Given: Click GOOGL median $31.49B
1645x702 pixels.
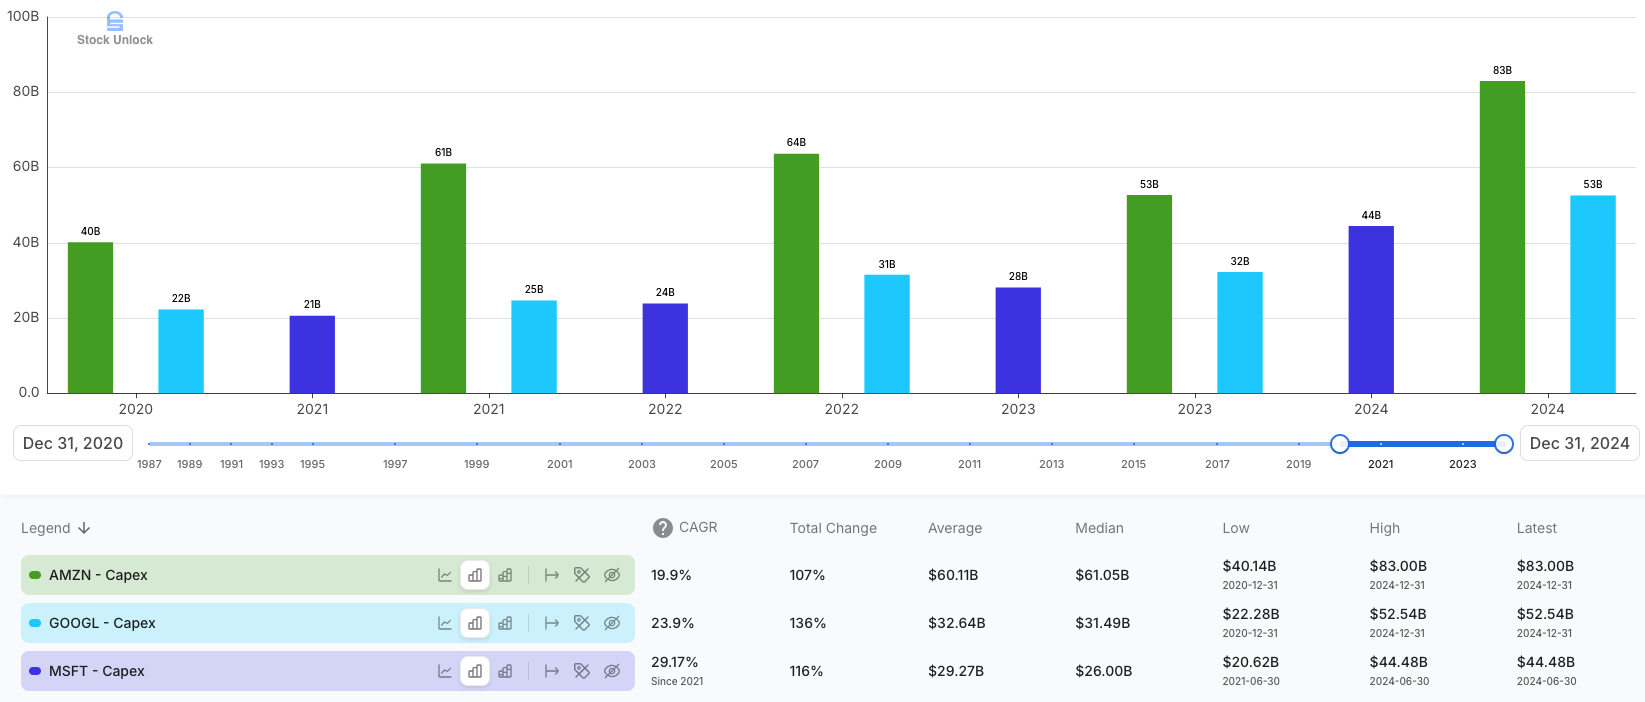Looking at the screenshot, I should tap(1103, 623).
